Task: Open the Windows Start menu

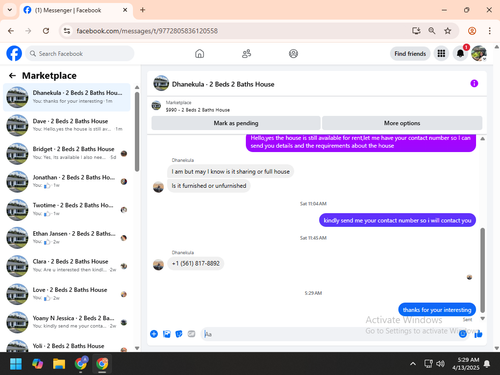Action: tap(16, 364)
